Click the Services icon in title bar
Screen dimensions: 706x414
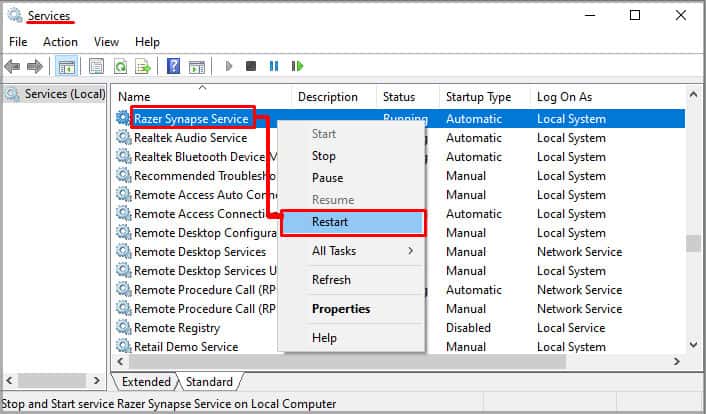click(x=15, y=15)
